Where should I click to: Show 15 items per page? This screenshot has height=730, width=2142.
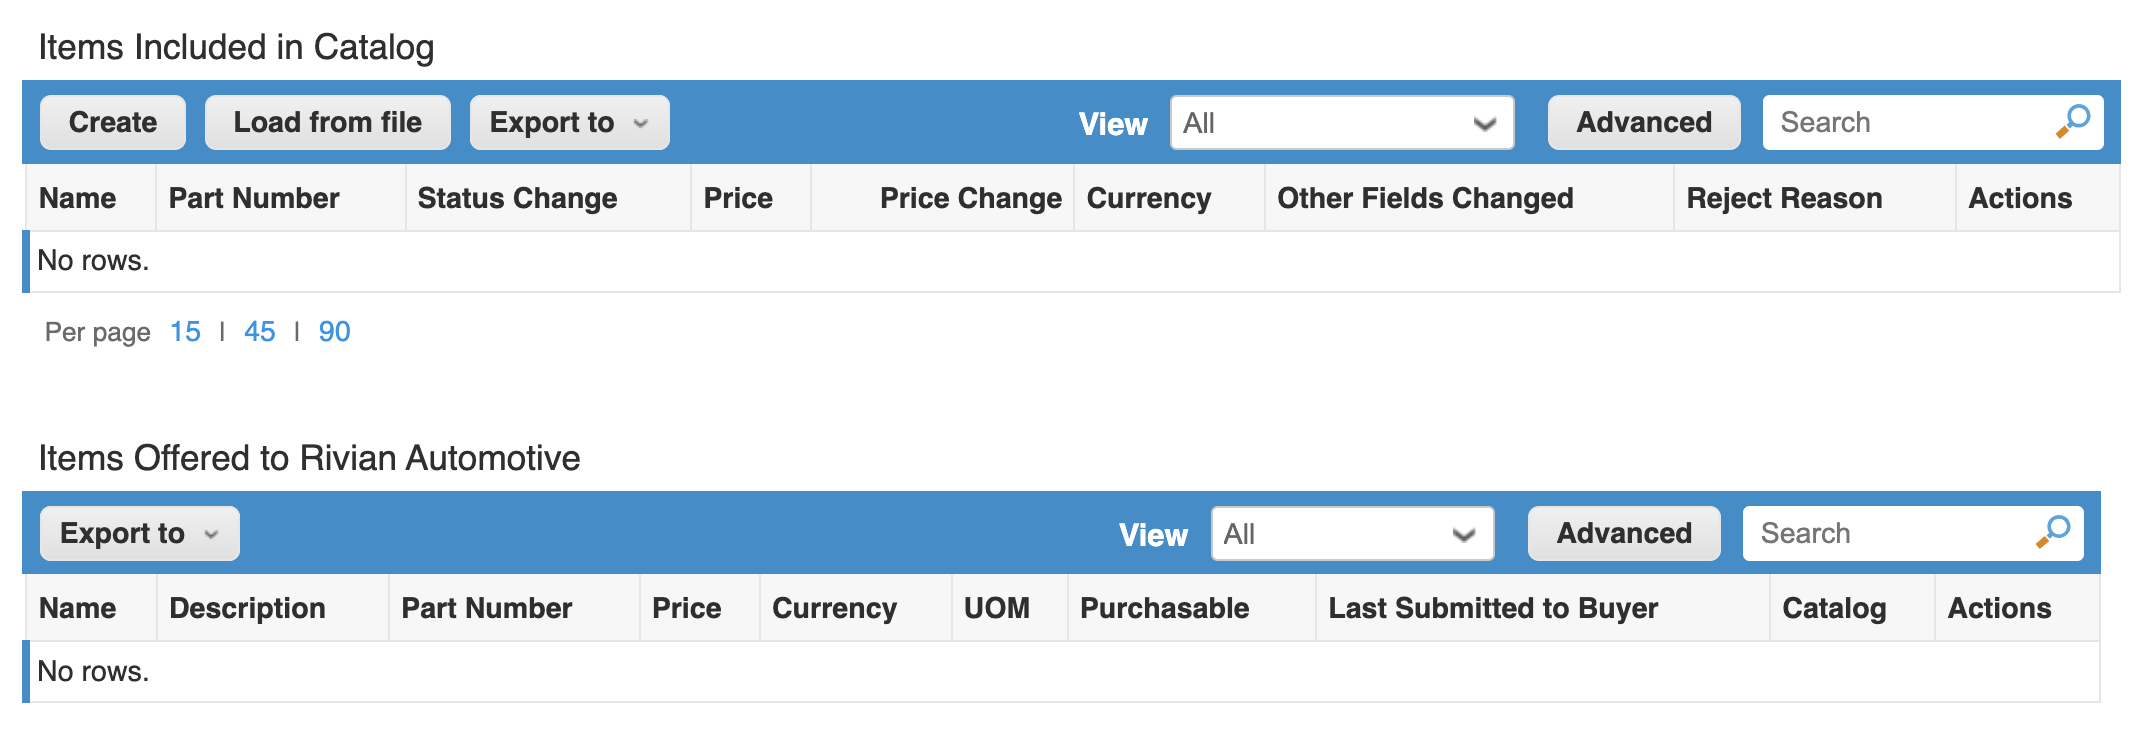click(x=185, y=332)
